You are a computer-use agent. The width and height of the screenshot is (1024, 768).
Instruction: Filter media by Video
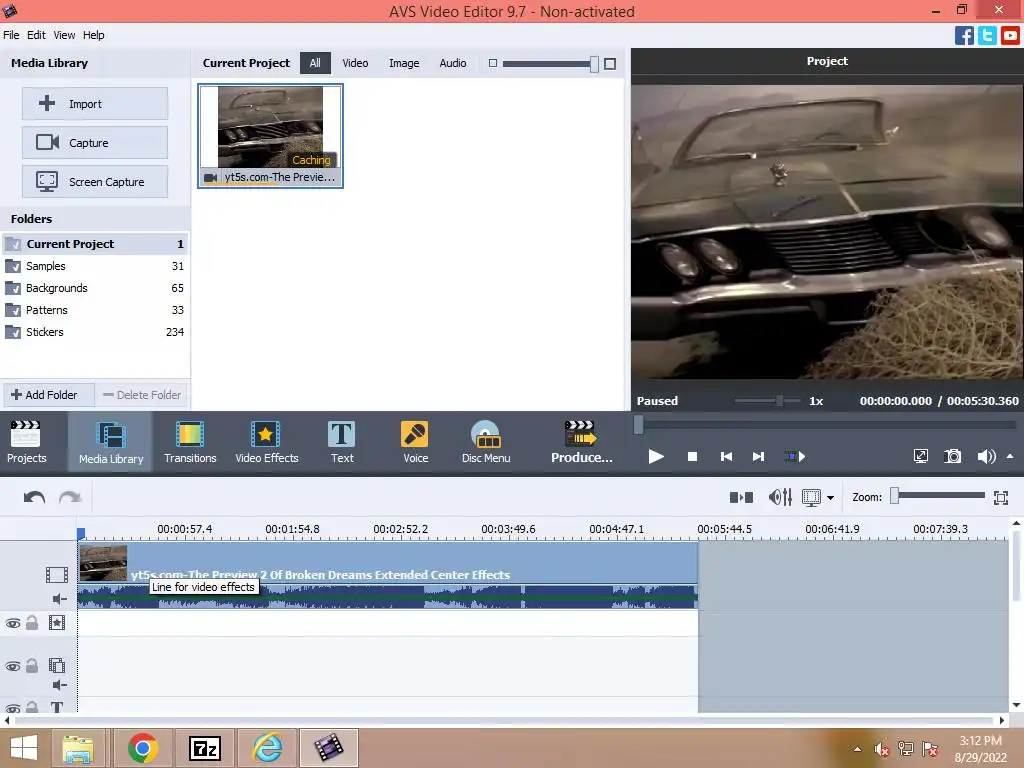pyautogui.click(x=355, y=63)
